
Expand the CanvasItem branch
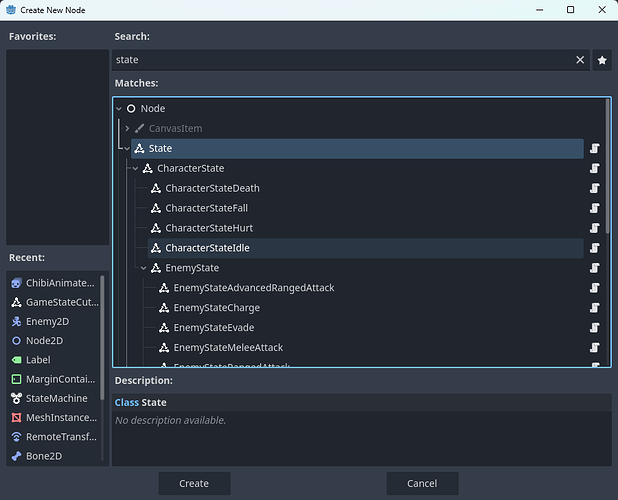click(127, 128)
